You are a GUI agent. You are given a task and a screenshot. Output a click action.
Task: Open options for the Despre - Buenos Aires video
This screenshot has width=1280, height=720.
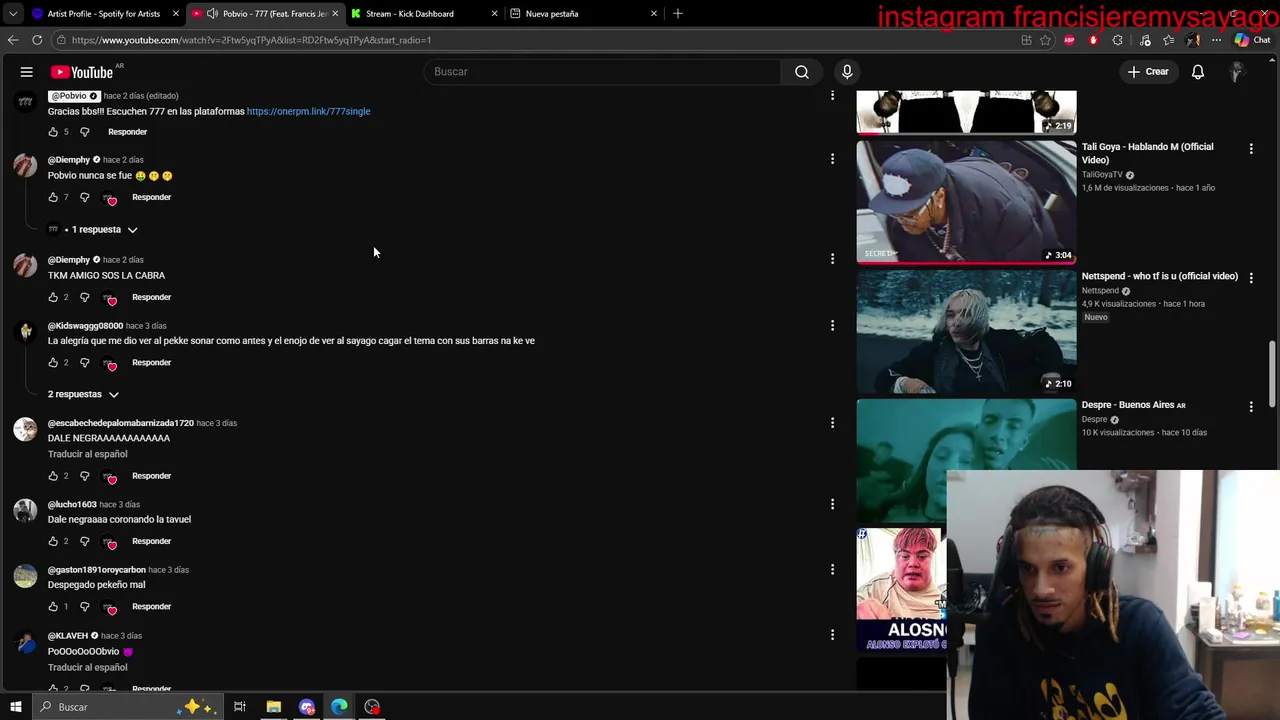[1251, 406]
